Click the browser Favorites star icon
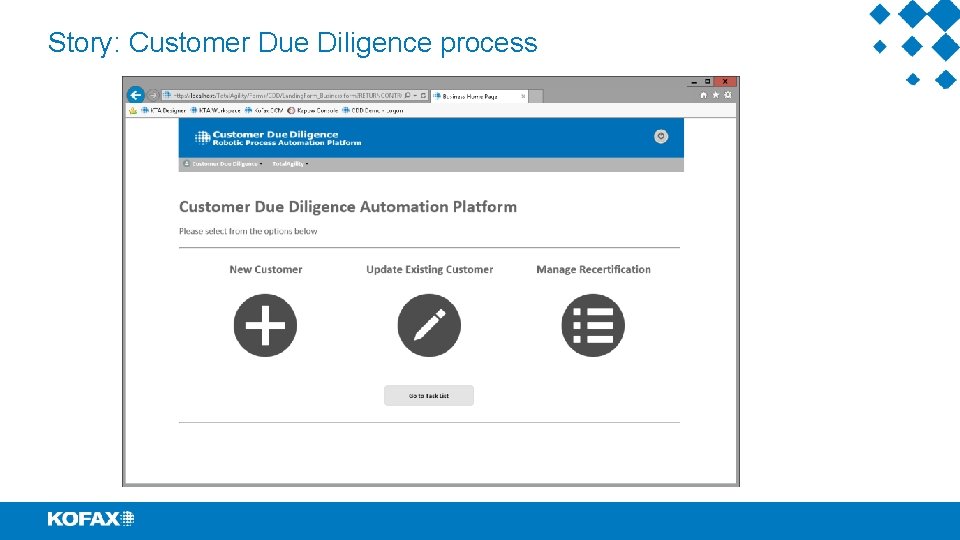This screenshot has height=540, width=960. 715,95
